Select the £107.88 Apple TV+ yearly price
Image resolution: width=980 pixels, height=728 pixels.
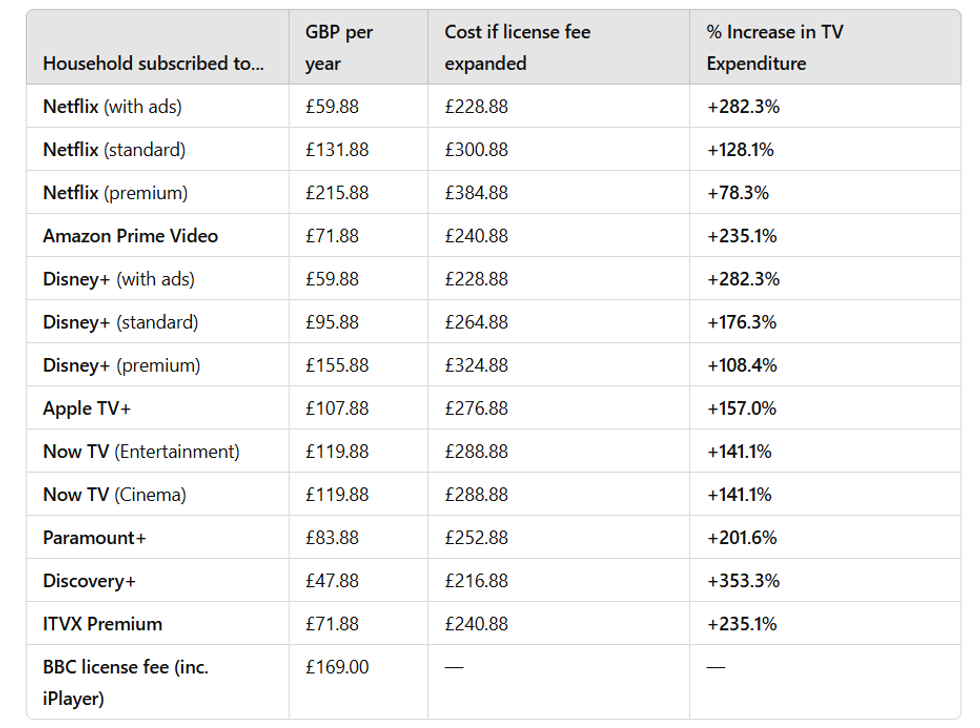pyautogui.click(x=337, y=408)
